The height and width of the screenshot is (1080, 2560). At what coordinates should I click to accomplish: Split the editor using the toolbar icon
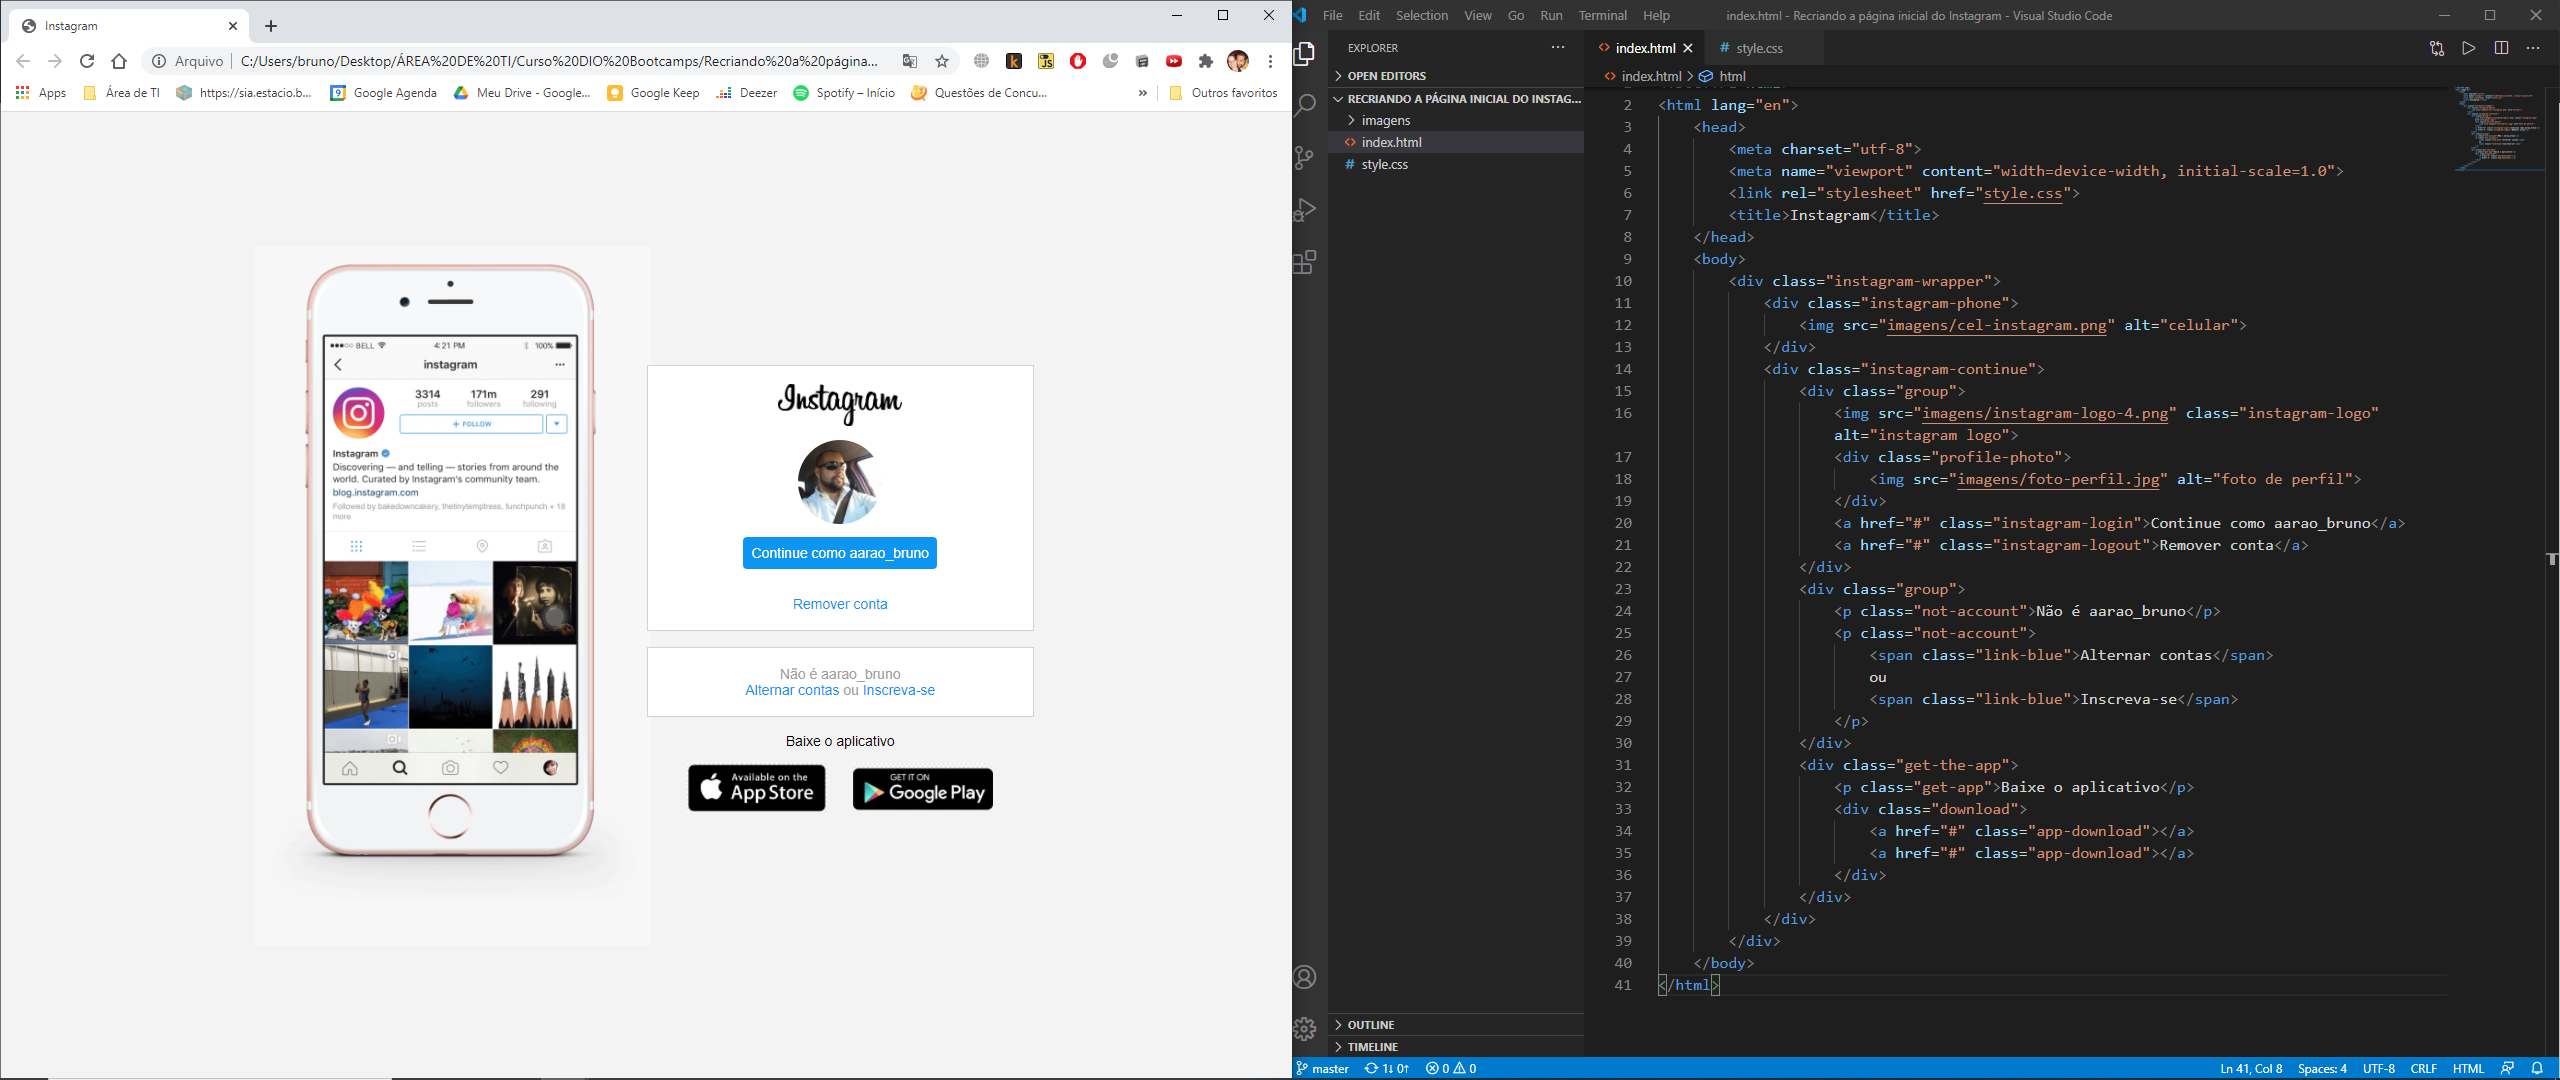click(x=2501, y=47)
